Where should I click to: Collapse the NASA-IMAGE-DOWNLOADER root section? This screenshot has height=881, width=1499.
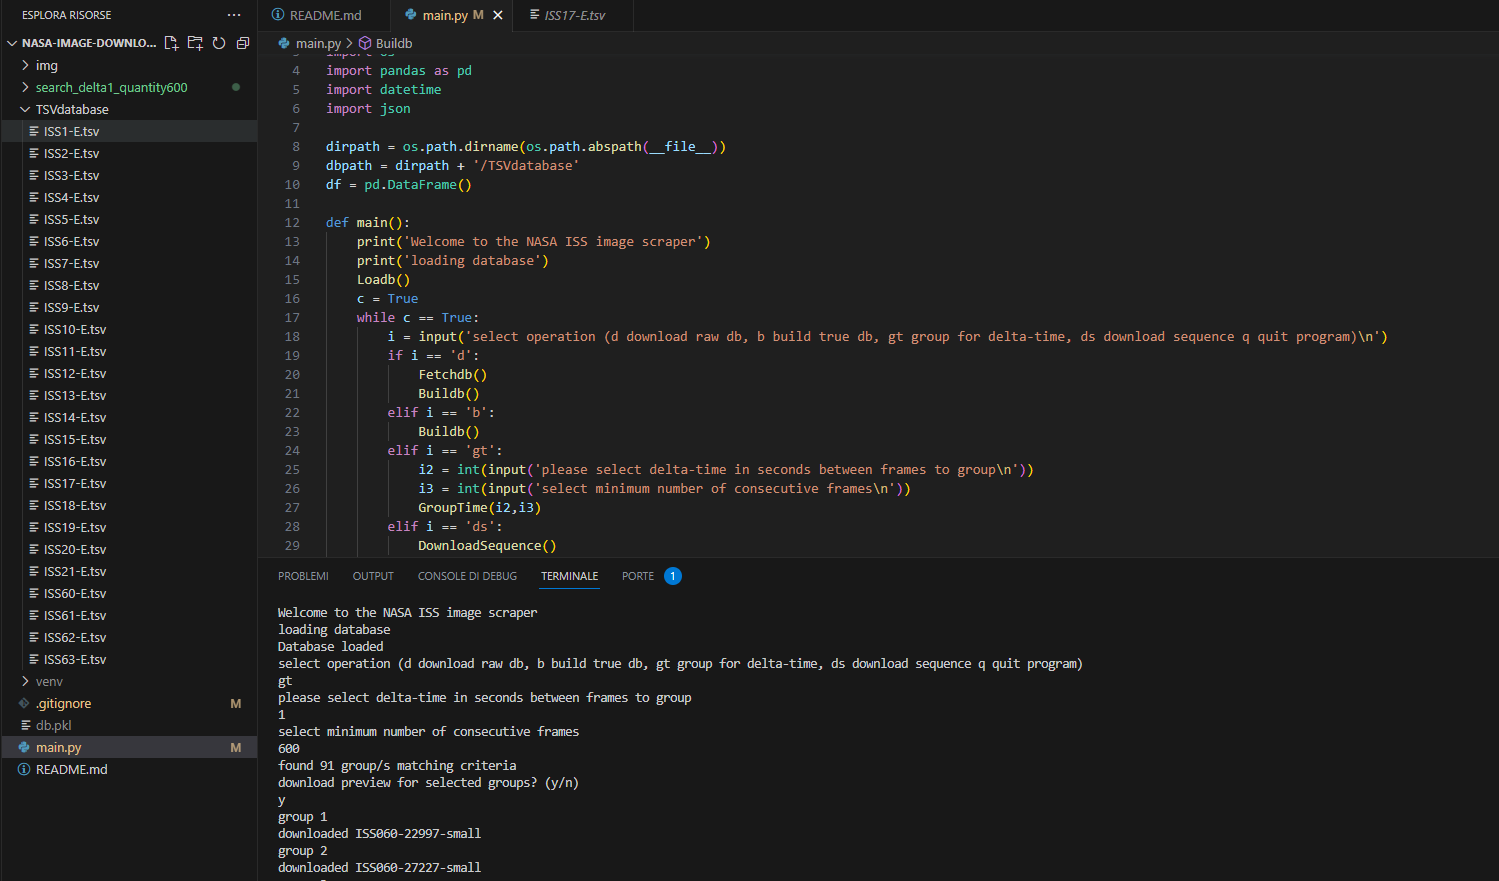click(x=88, y=43)
